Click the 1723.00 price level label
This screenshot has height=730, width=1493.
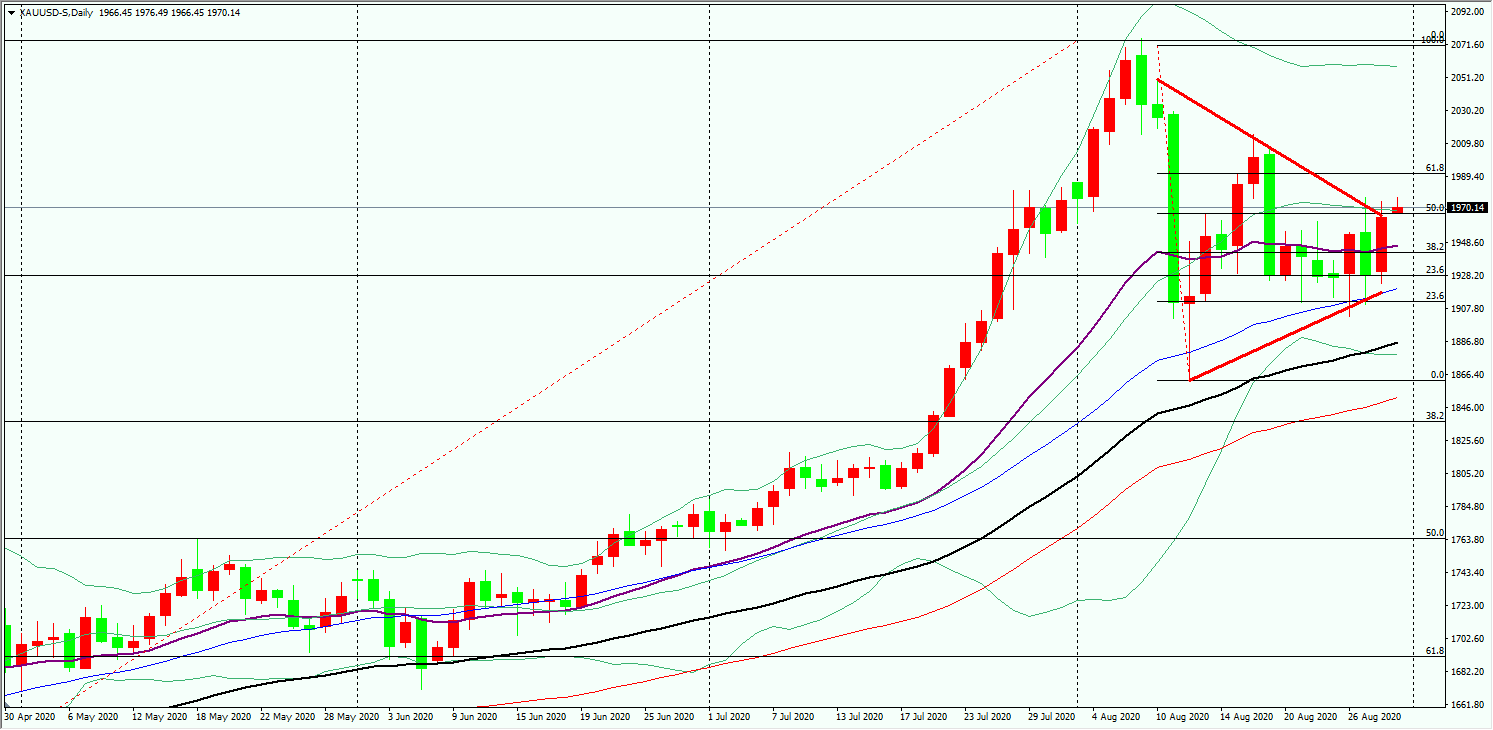pos(1467,606)
